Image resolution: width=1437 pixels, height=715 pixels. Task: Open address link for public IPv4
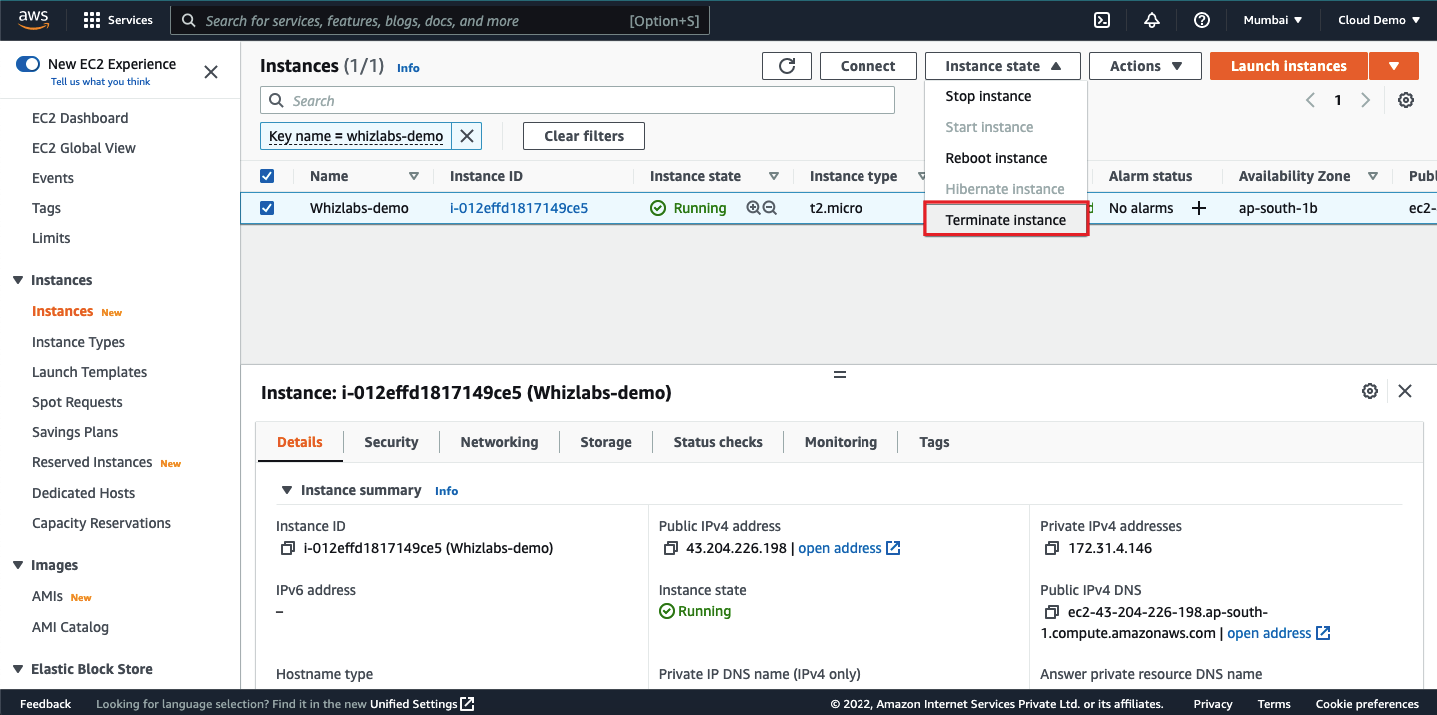(x=849, y=548)
